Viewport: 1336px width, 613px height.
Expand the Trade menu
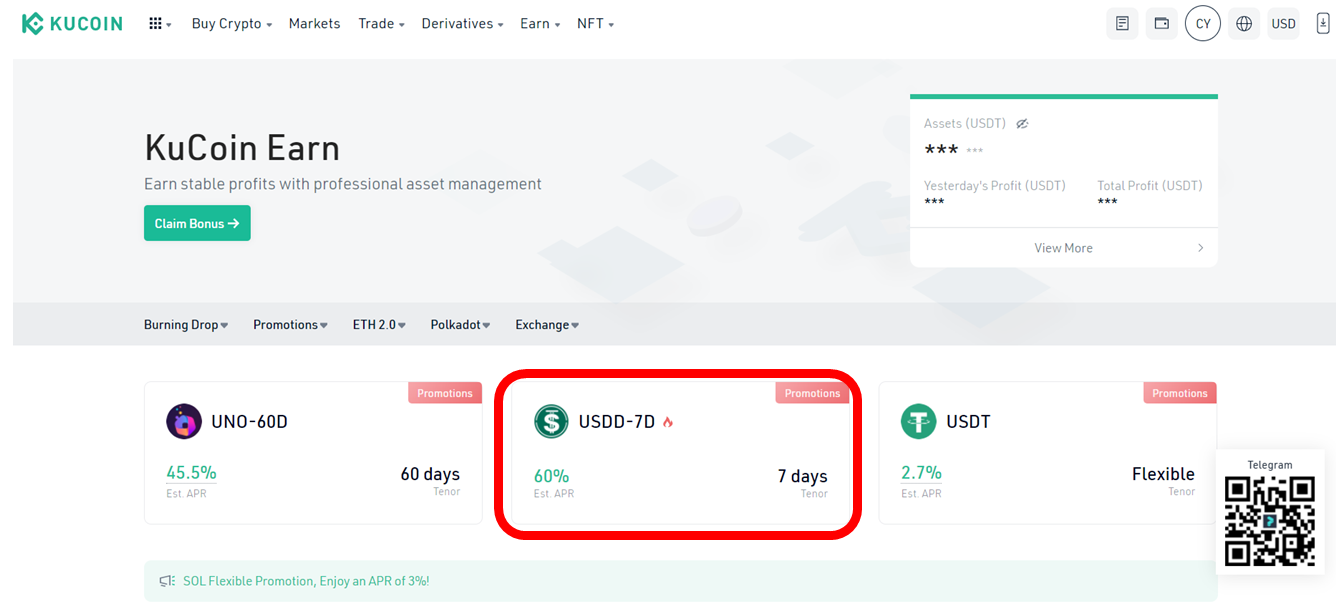click(381, 23)
